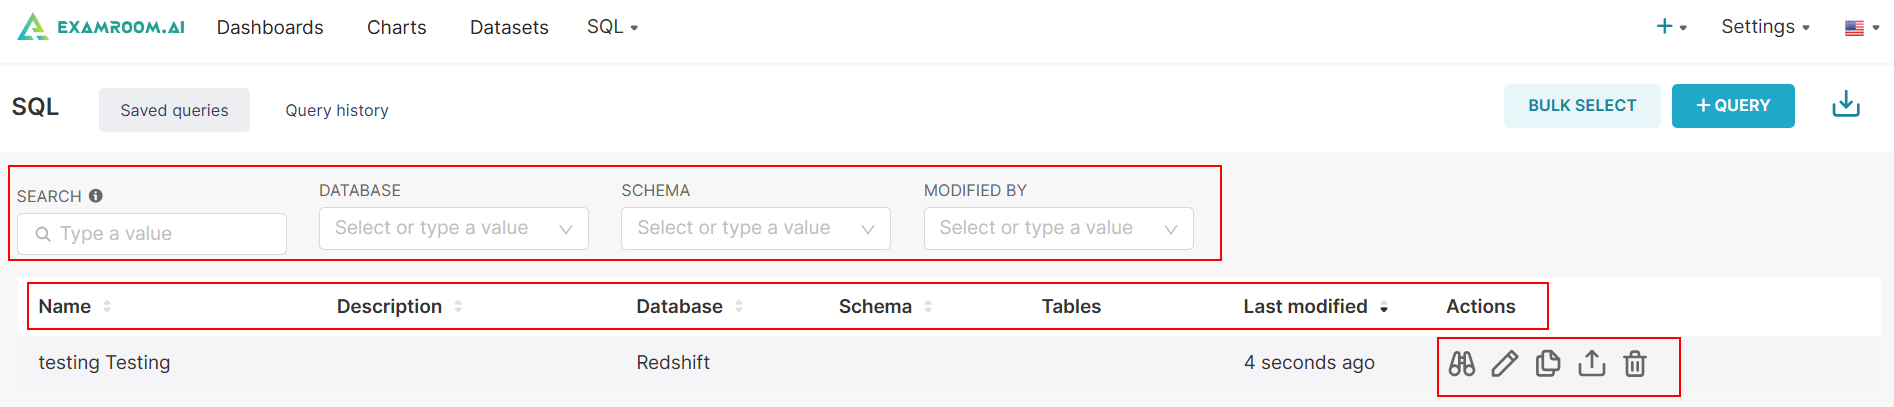The width and height of the screenshot is (1894, 407).
Task: Click the search info tooltip icon
Action: point(96,196)
